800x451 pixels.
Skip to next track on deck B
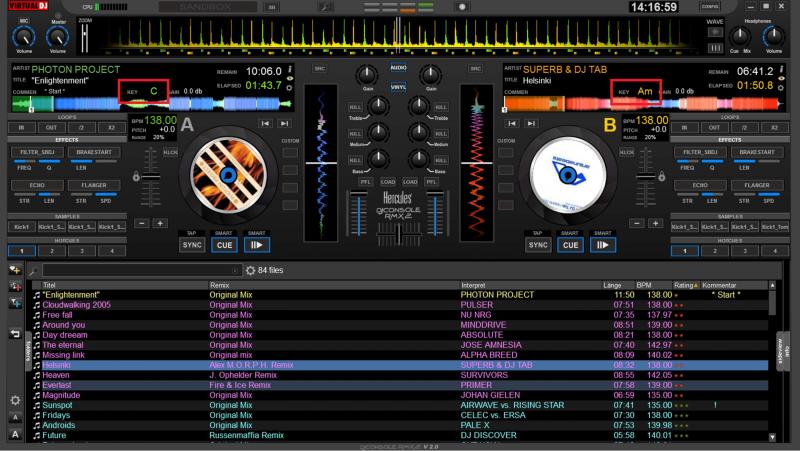(x=531, y=123)
